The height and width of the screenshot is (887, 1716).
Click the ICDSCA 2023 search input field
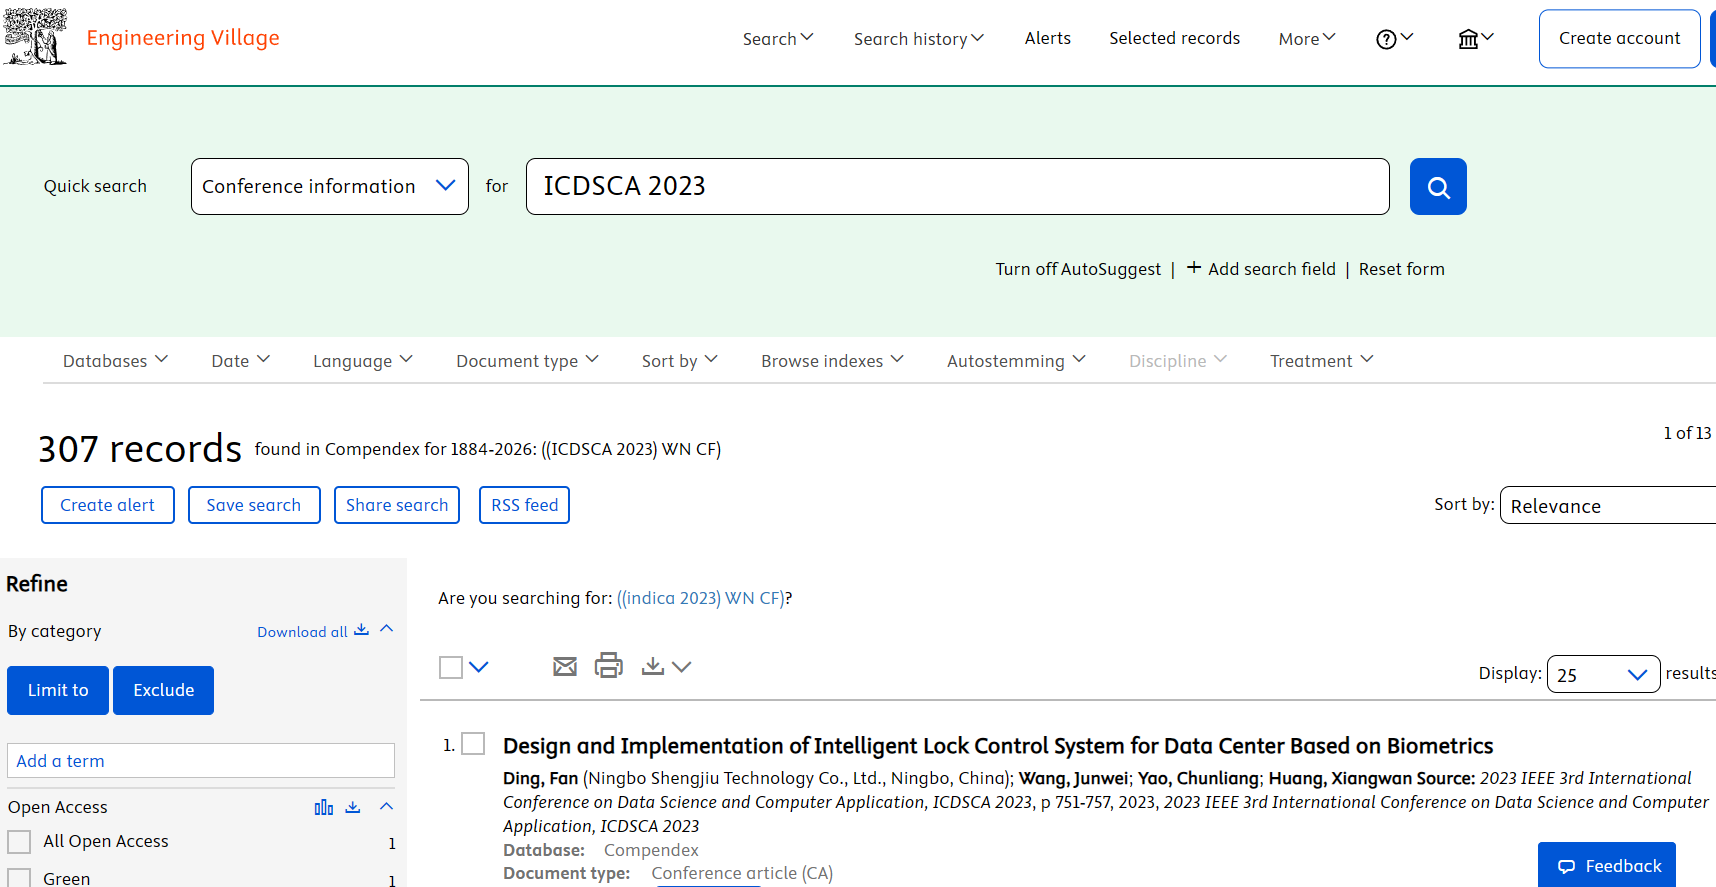[958, 187]
